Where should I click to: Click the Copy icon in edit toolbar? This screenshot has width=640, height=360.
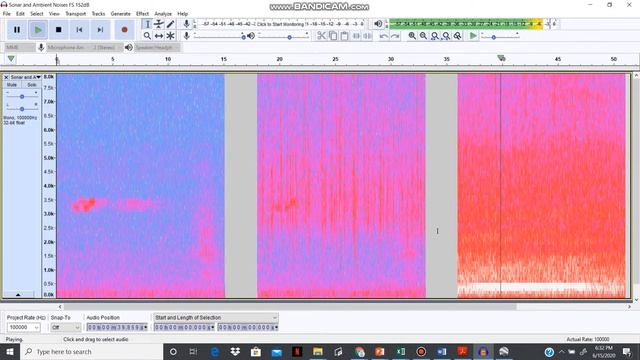click(333, 36)
